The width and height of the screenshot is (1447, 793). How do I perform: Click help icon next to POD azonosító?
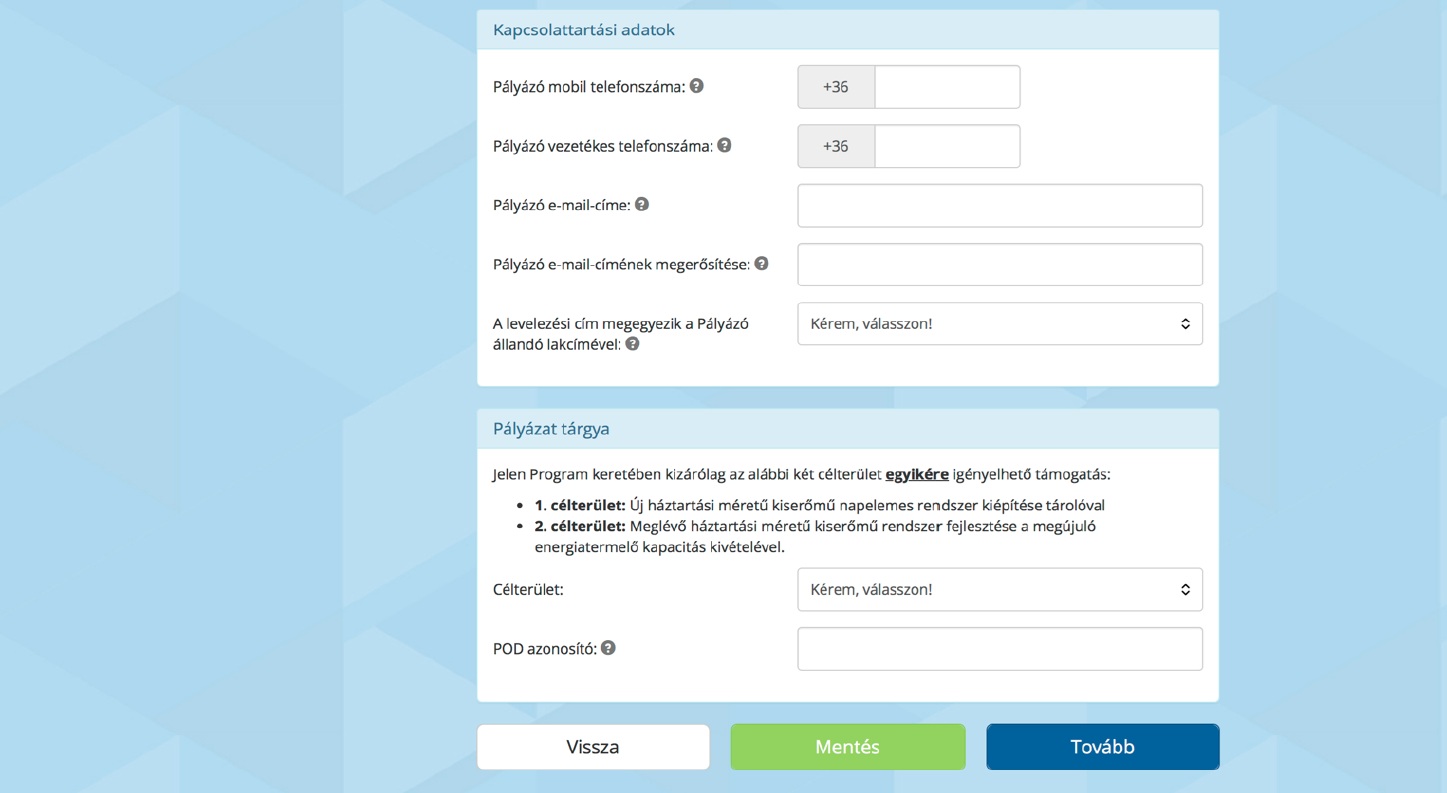point(608,648)
